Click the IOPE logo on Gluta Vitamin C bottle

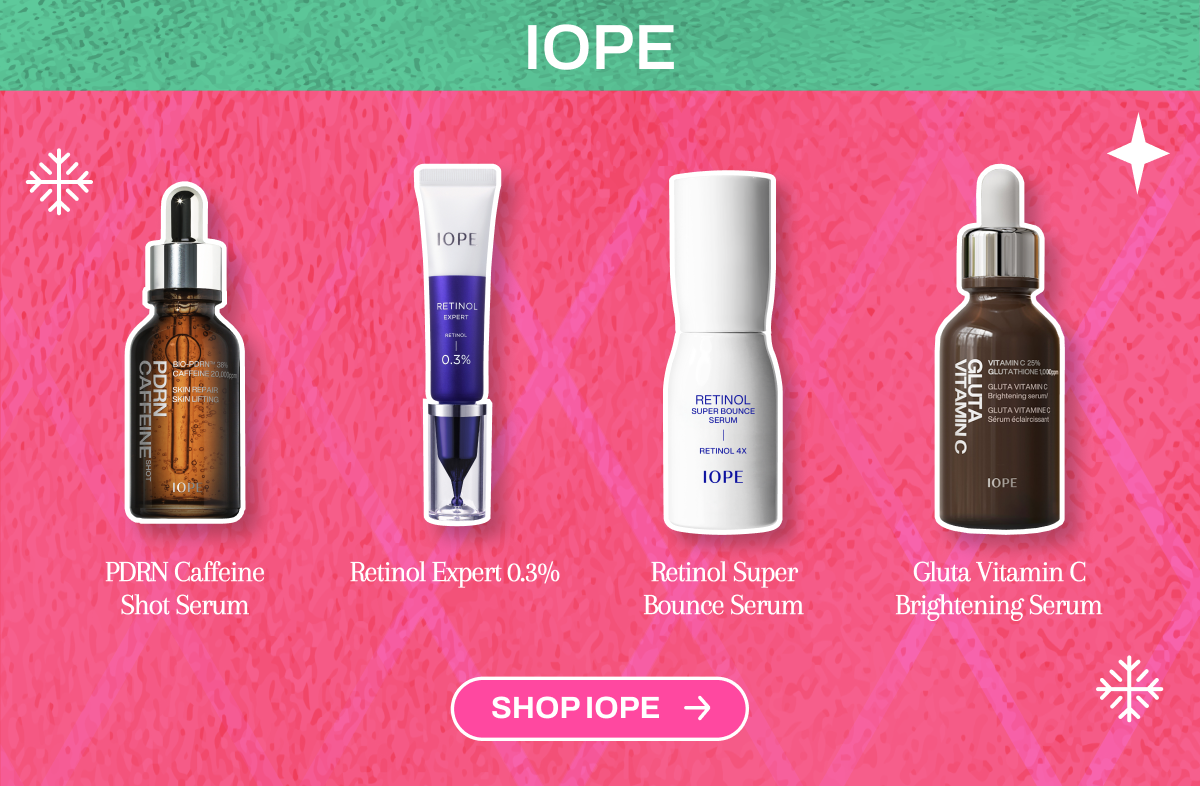pos(1002,483)
